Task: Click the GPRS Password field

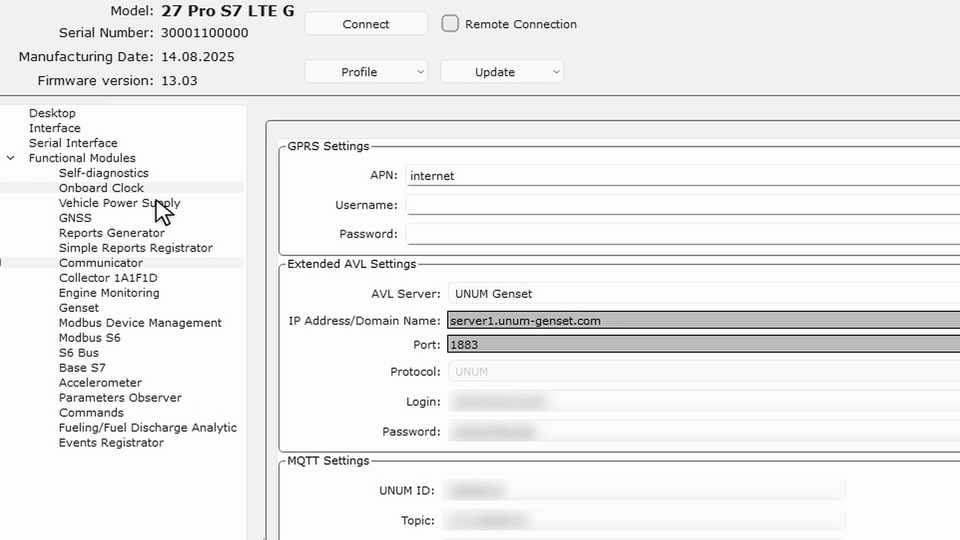Action: pyautogui.click(x=682, y=234)
